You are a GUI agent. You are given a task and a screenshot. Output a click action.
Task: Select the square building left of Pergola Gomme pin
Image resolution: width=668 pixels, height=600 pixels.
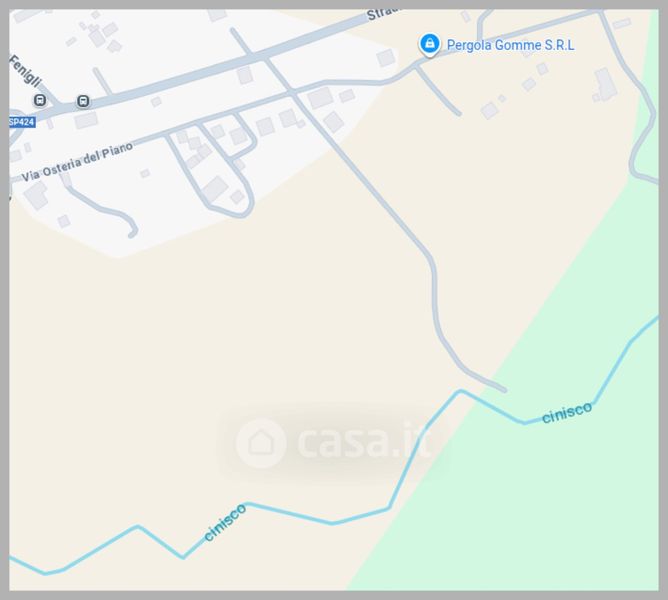click(386, 58)
